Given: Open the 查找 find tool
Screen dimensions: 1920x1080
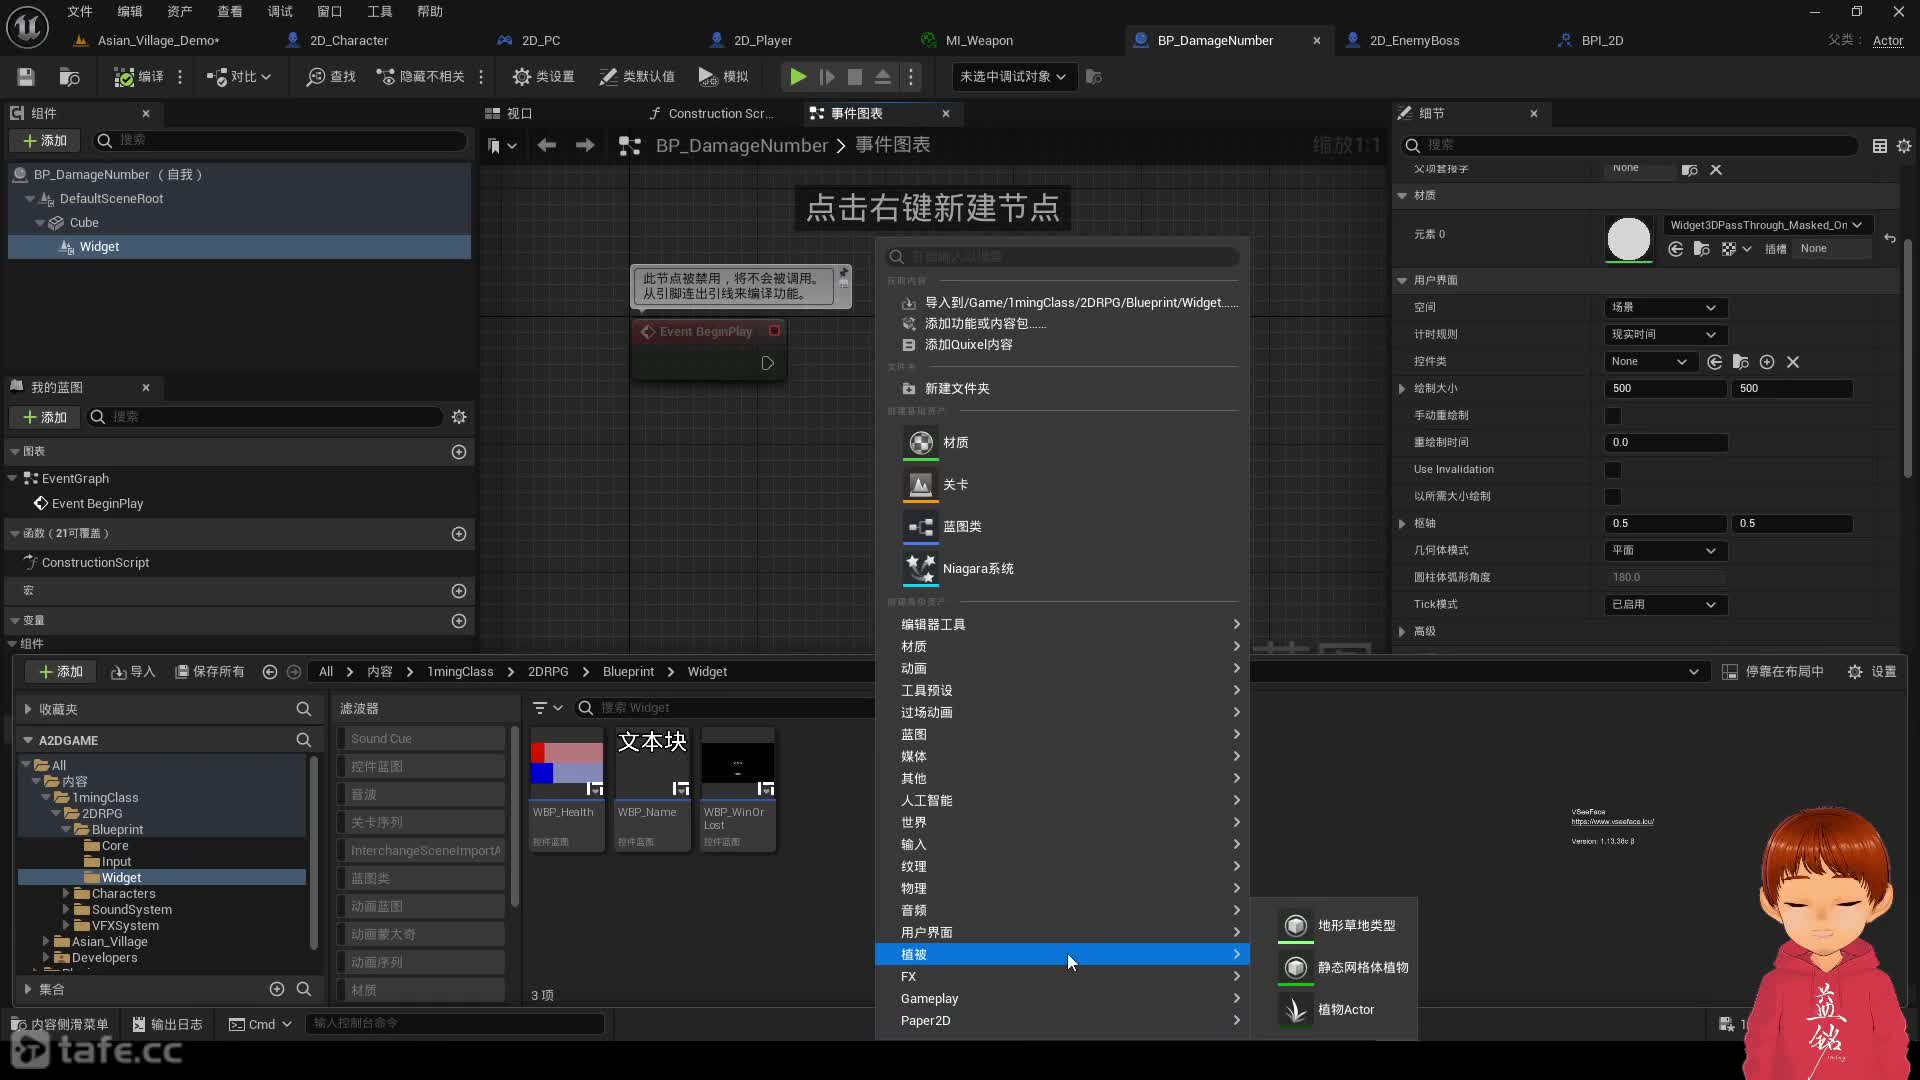Looking at the screenshot, I should point(331,77).
